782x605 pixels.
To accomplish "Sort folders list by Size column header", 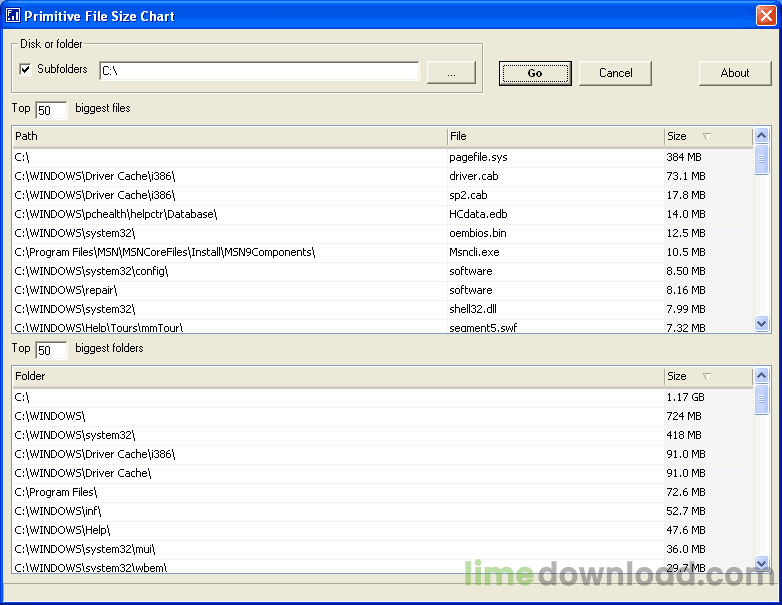I will (708, 376).
